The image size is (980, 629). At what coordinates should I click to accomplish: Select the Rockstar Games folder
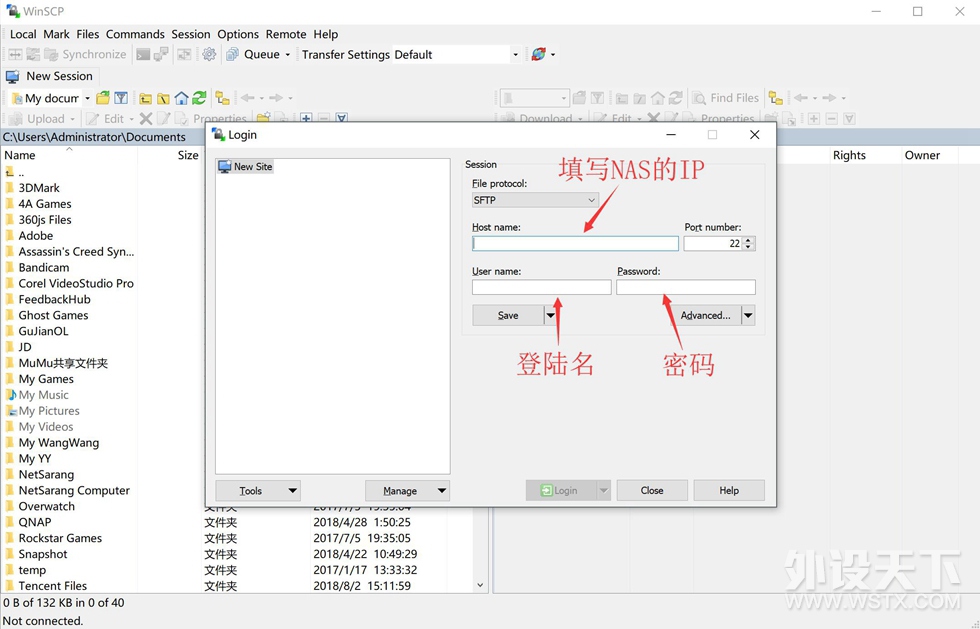[60, 538]
